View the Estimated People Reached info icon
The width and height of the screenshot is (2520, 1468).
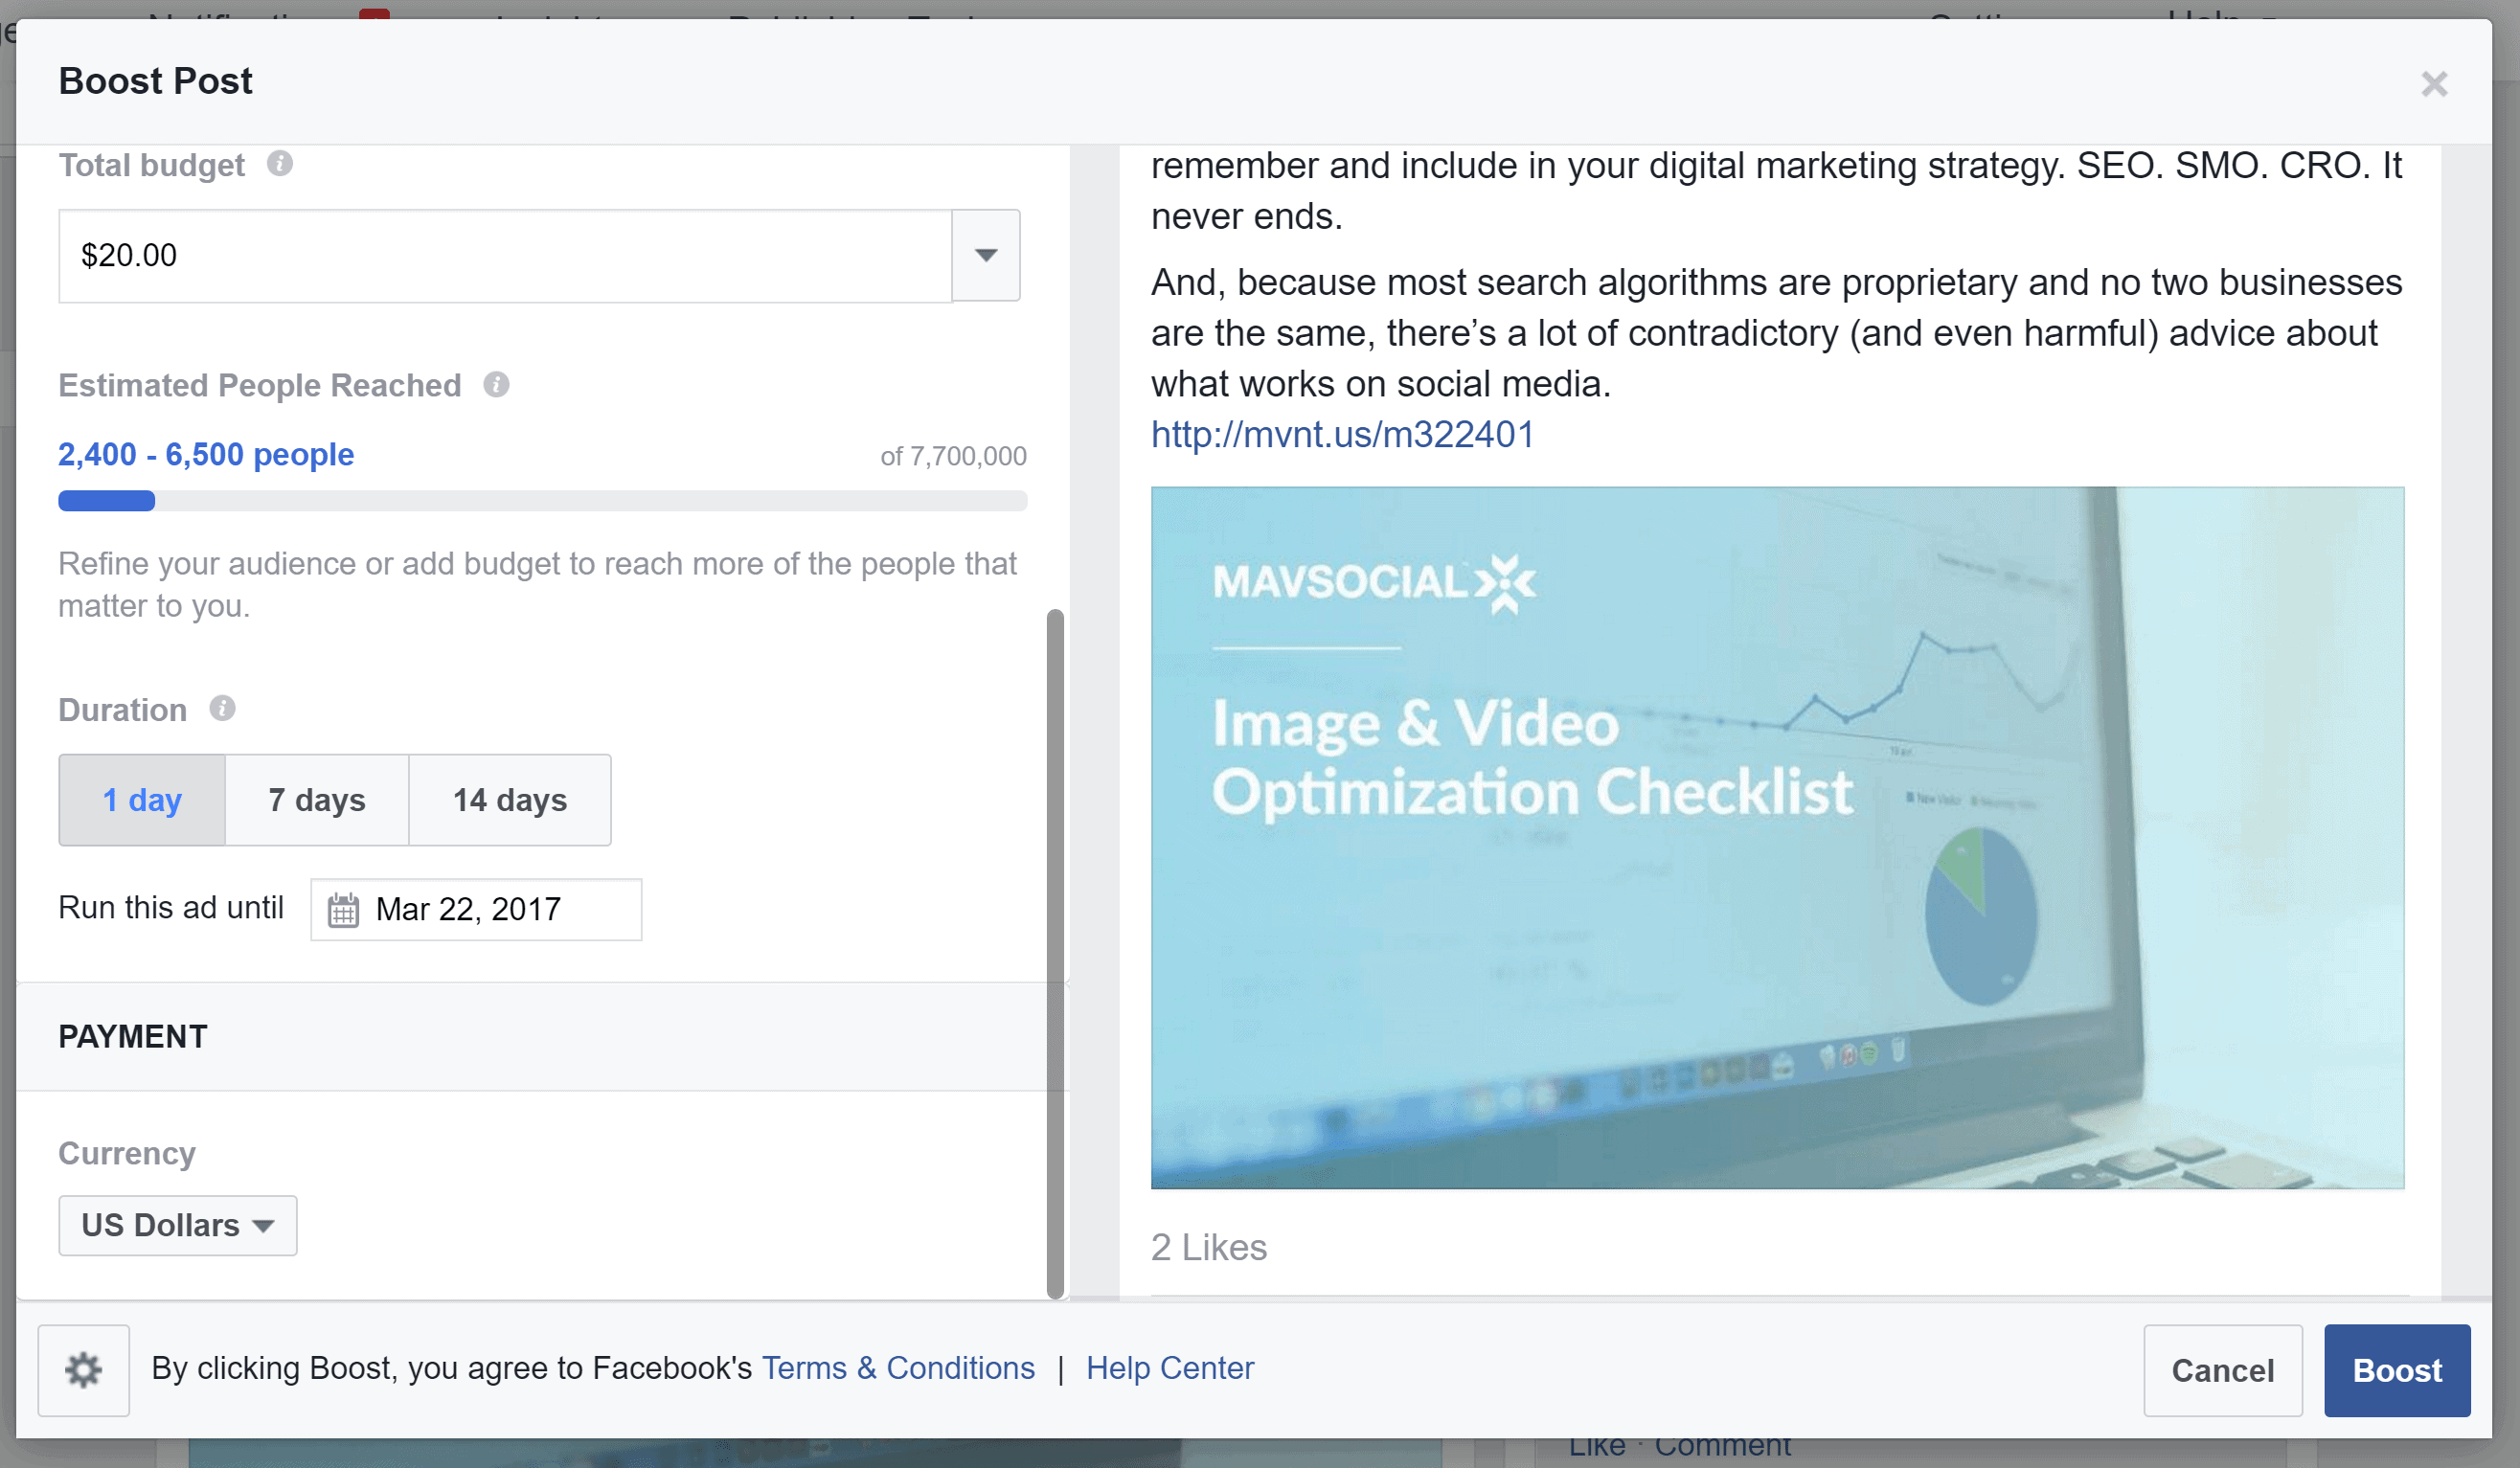pyautogui.click(x=498, y=385)
